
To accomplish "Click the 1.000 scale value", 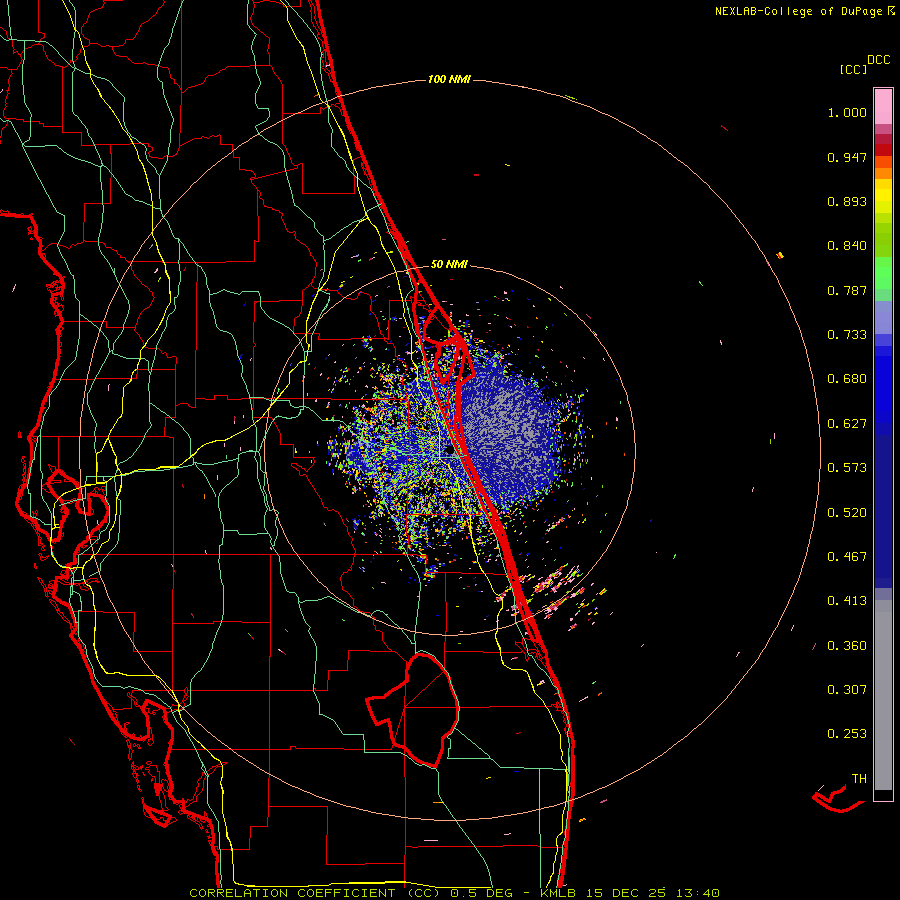I will point(847,113).
